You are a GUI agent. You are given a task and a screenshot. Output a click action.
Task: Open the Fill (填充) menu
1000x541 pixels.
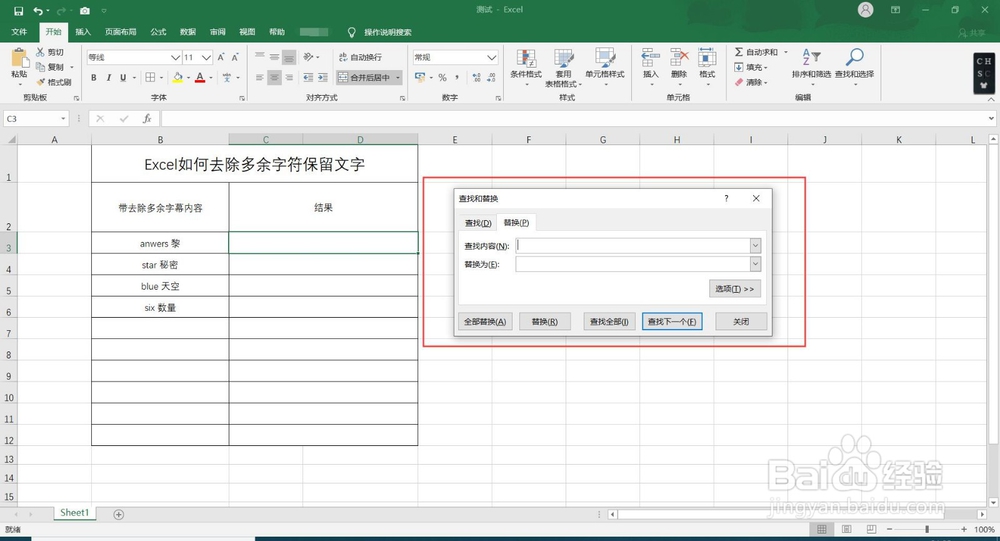pyautogui.click(x=751, y=67)
